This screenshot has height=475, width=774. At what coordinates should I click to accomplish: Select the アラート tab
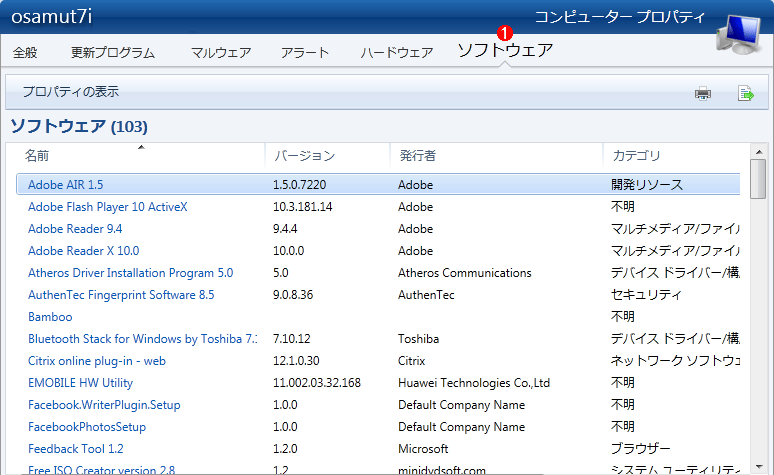(x=305, y=52)
